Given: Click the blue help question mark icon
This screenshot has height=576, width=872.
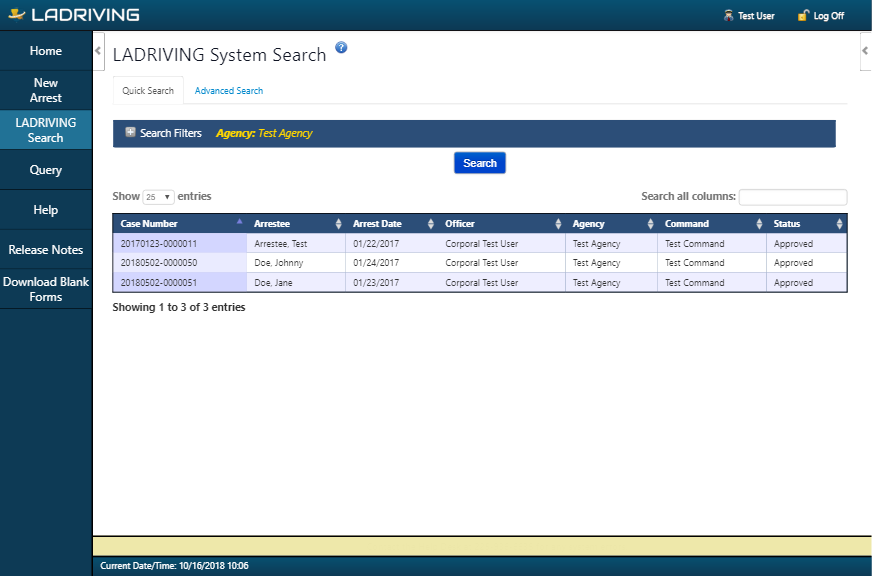Looking at the screenshot, I should point(341,47).
